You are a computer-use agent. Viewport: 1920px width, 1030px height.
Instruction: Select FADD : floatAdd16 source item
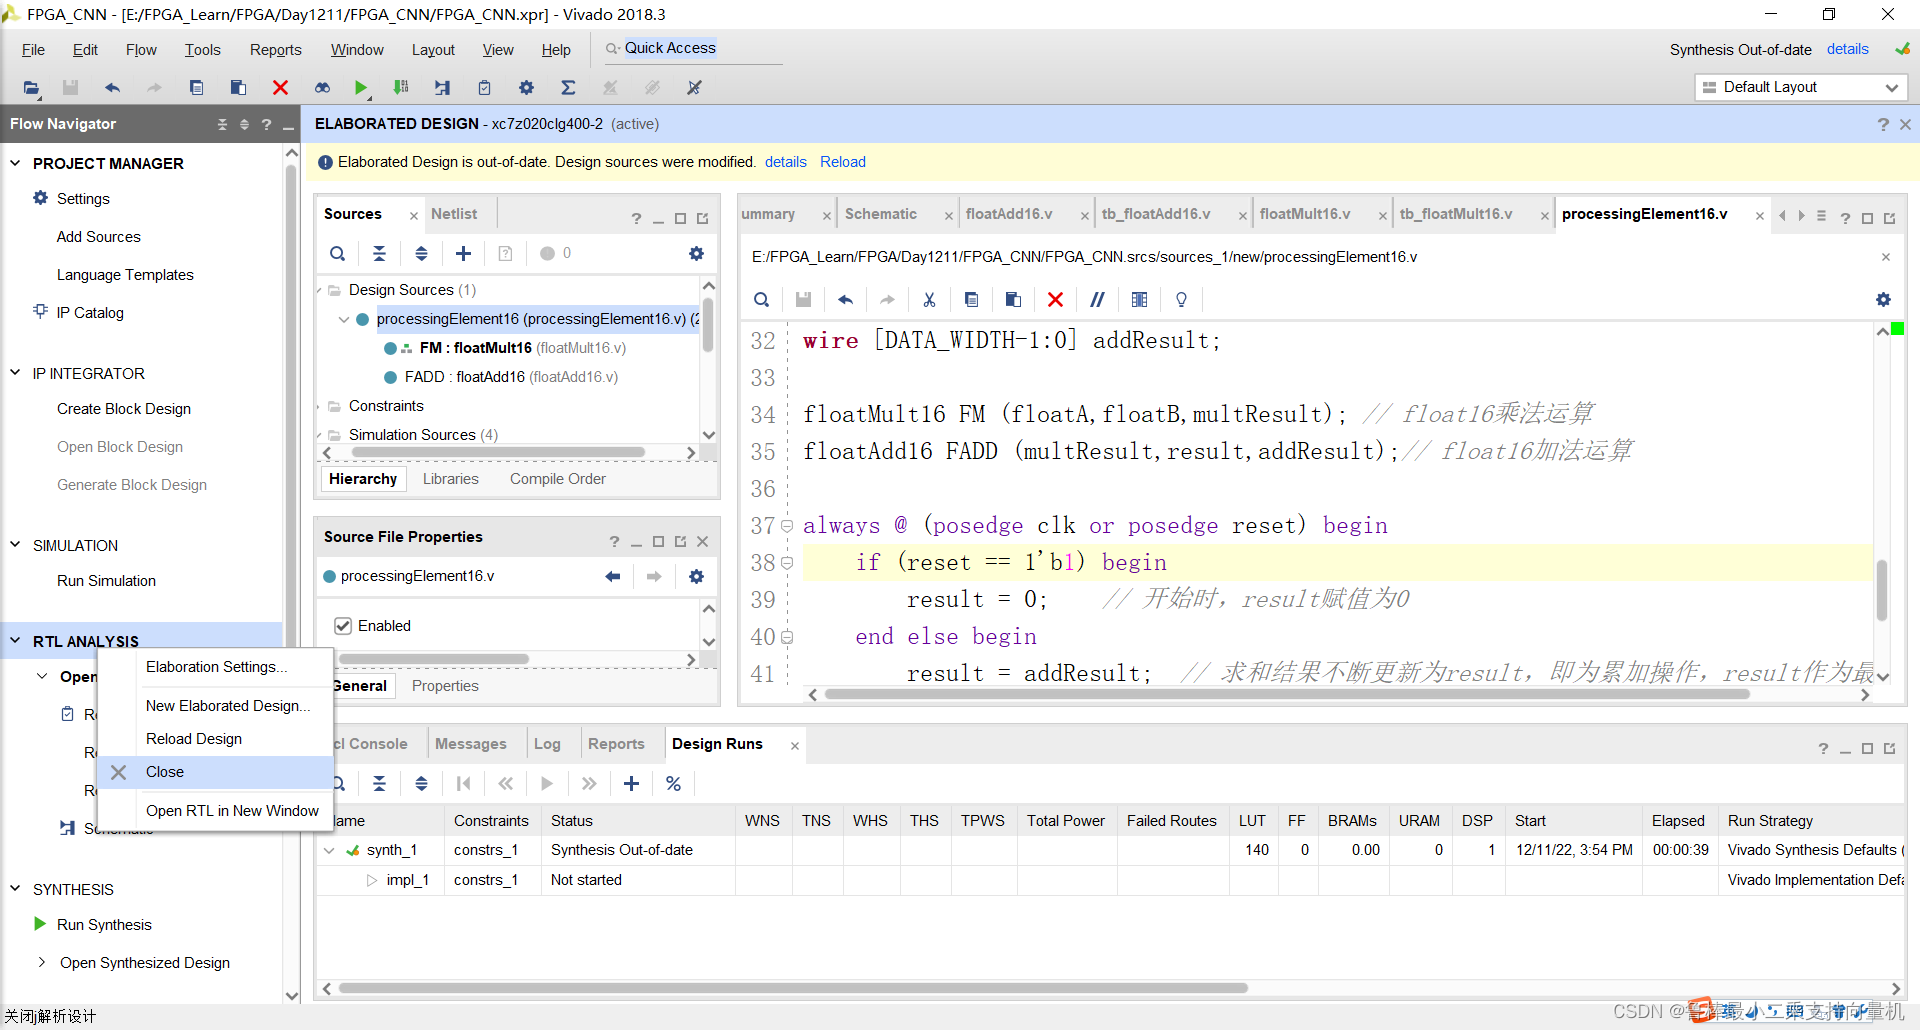pos(511,377)
